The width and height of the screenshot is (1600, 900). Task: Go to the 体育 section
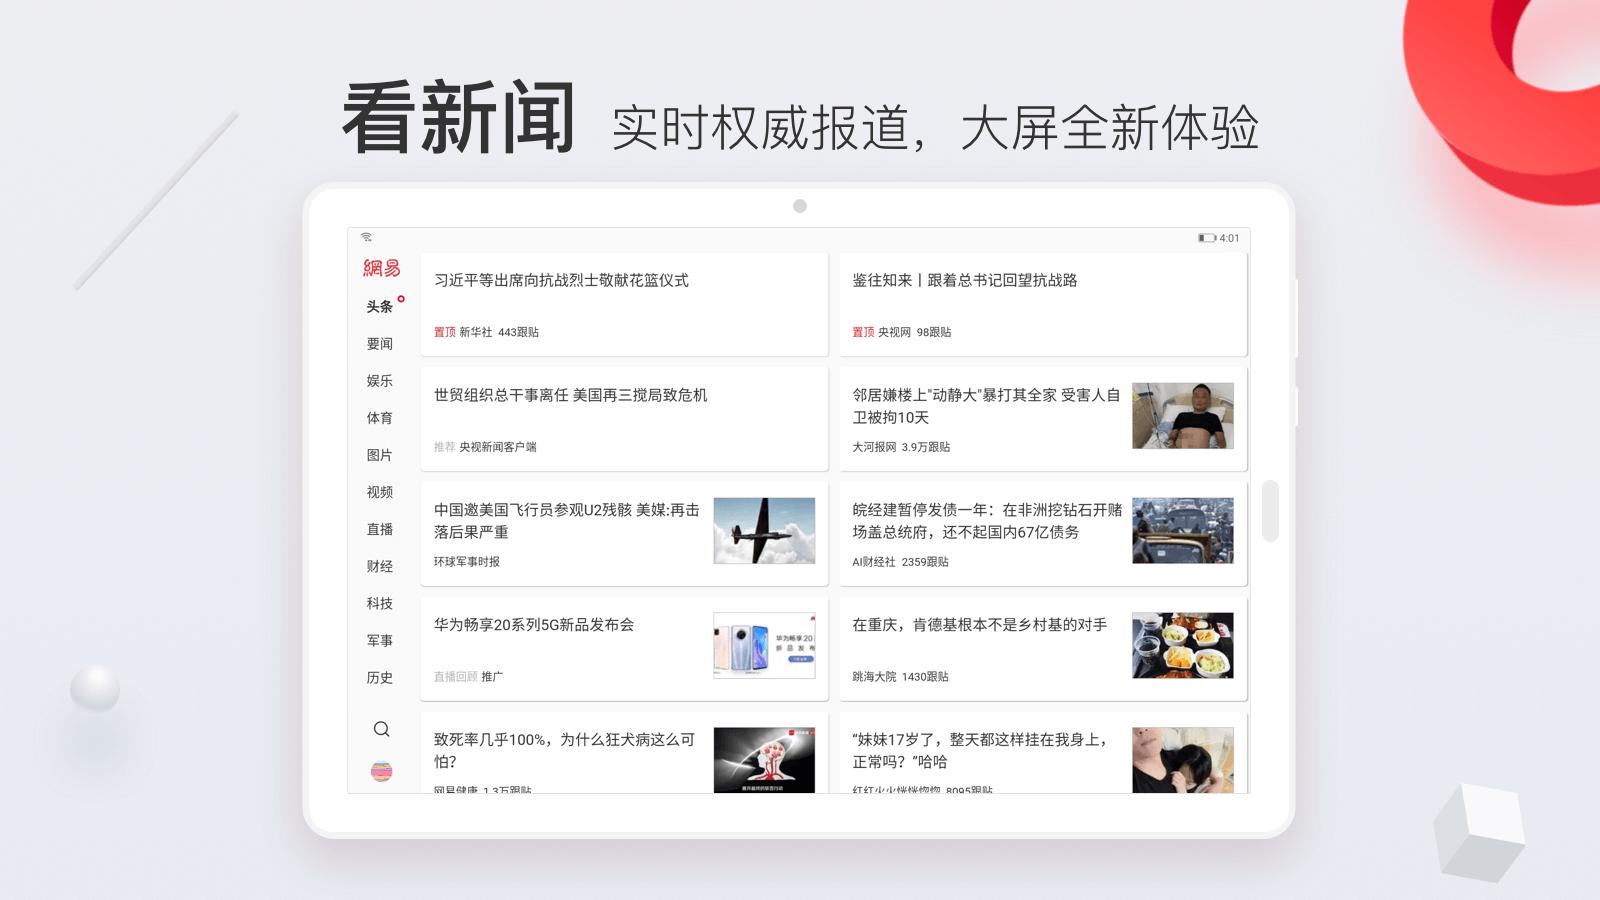pyautogui.click(x=379, y=418)
